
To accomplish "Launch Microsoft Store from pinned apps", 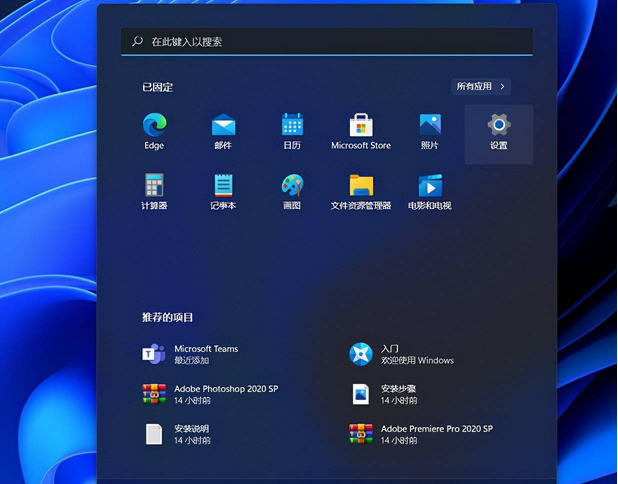I will tap(361, 125).
